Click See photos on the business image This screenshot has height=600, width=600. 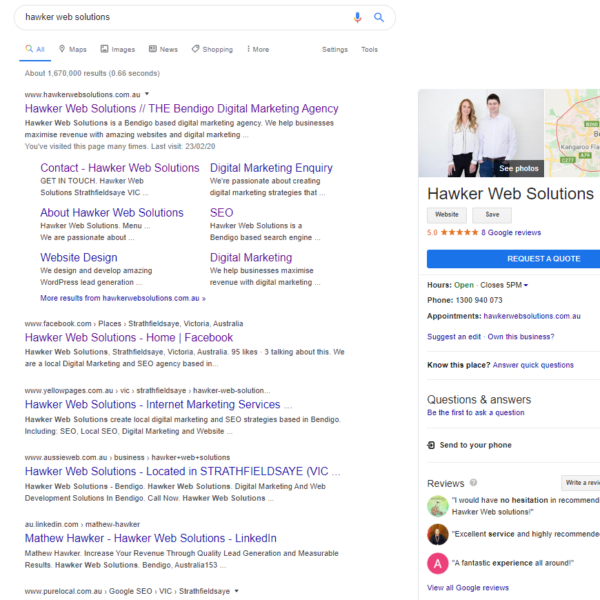click(x=518, y=168)
